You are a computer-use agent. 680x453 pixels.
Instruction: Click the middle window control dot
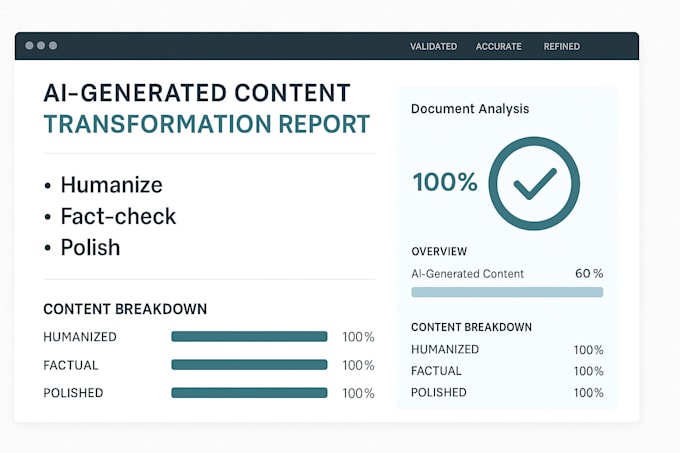[41, 46]
